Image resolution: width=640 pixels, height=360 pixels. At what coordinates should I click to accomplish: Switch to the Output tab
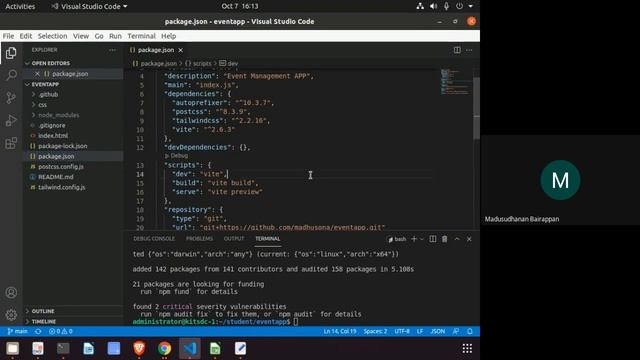click(234, 239)
